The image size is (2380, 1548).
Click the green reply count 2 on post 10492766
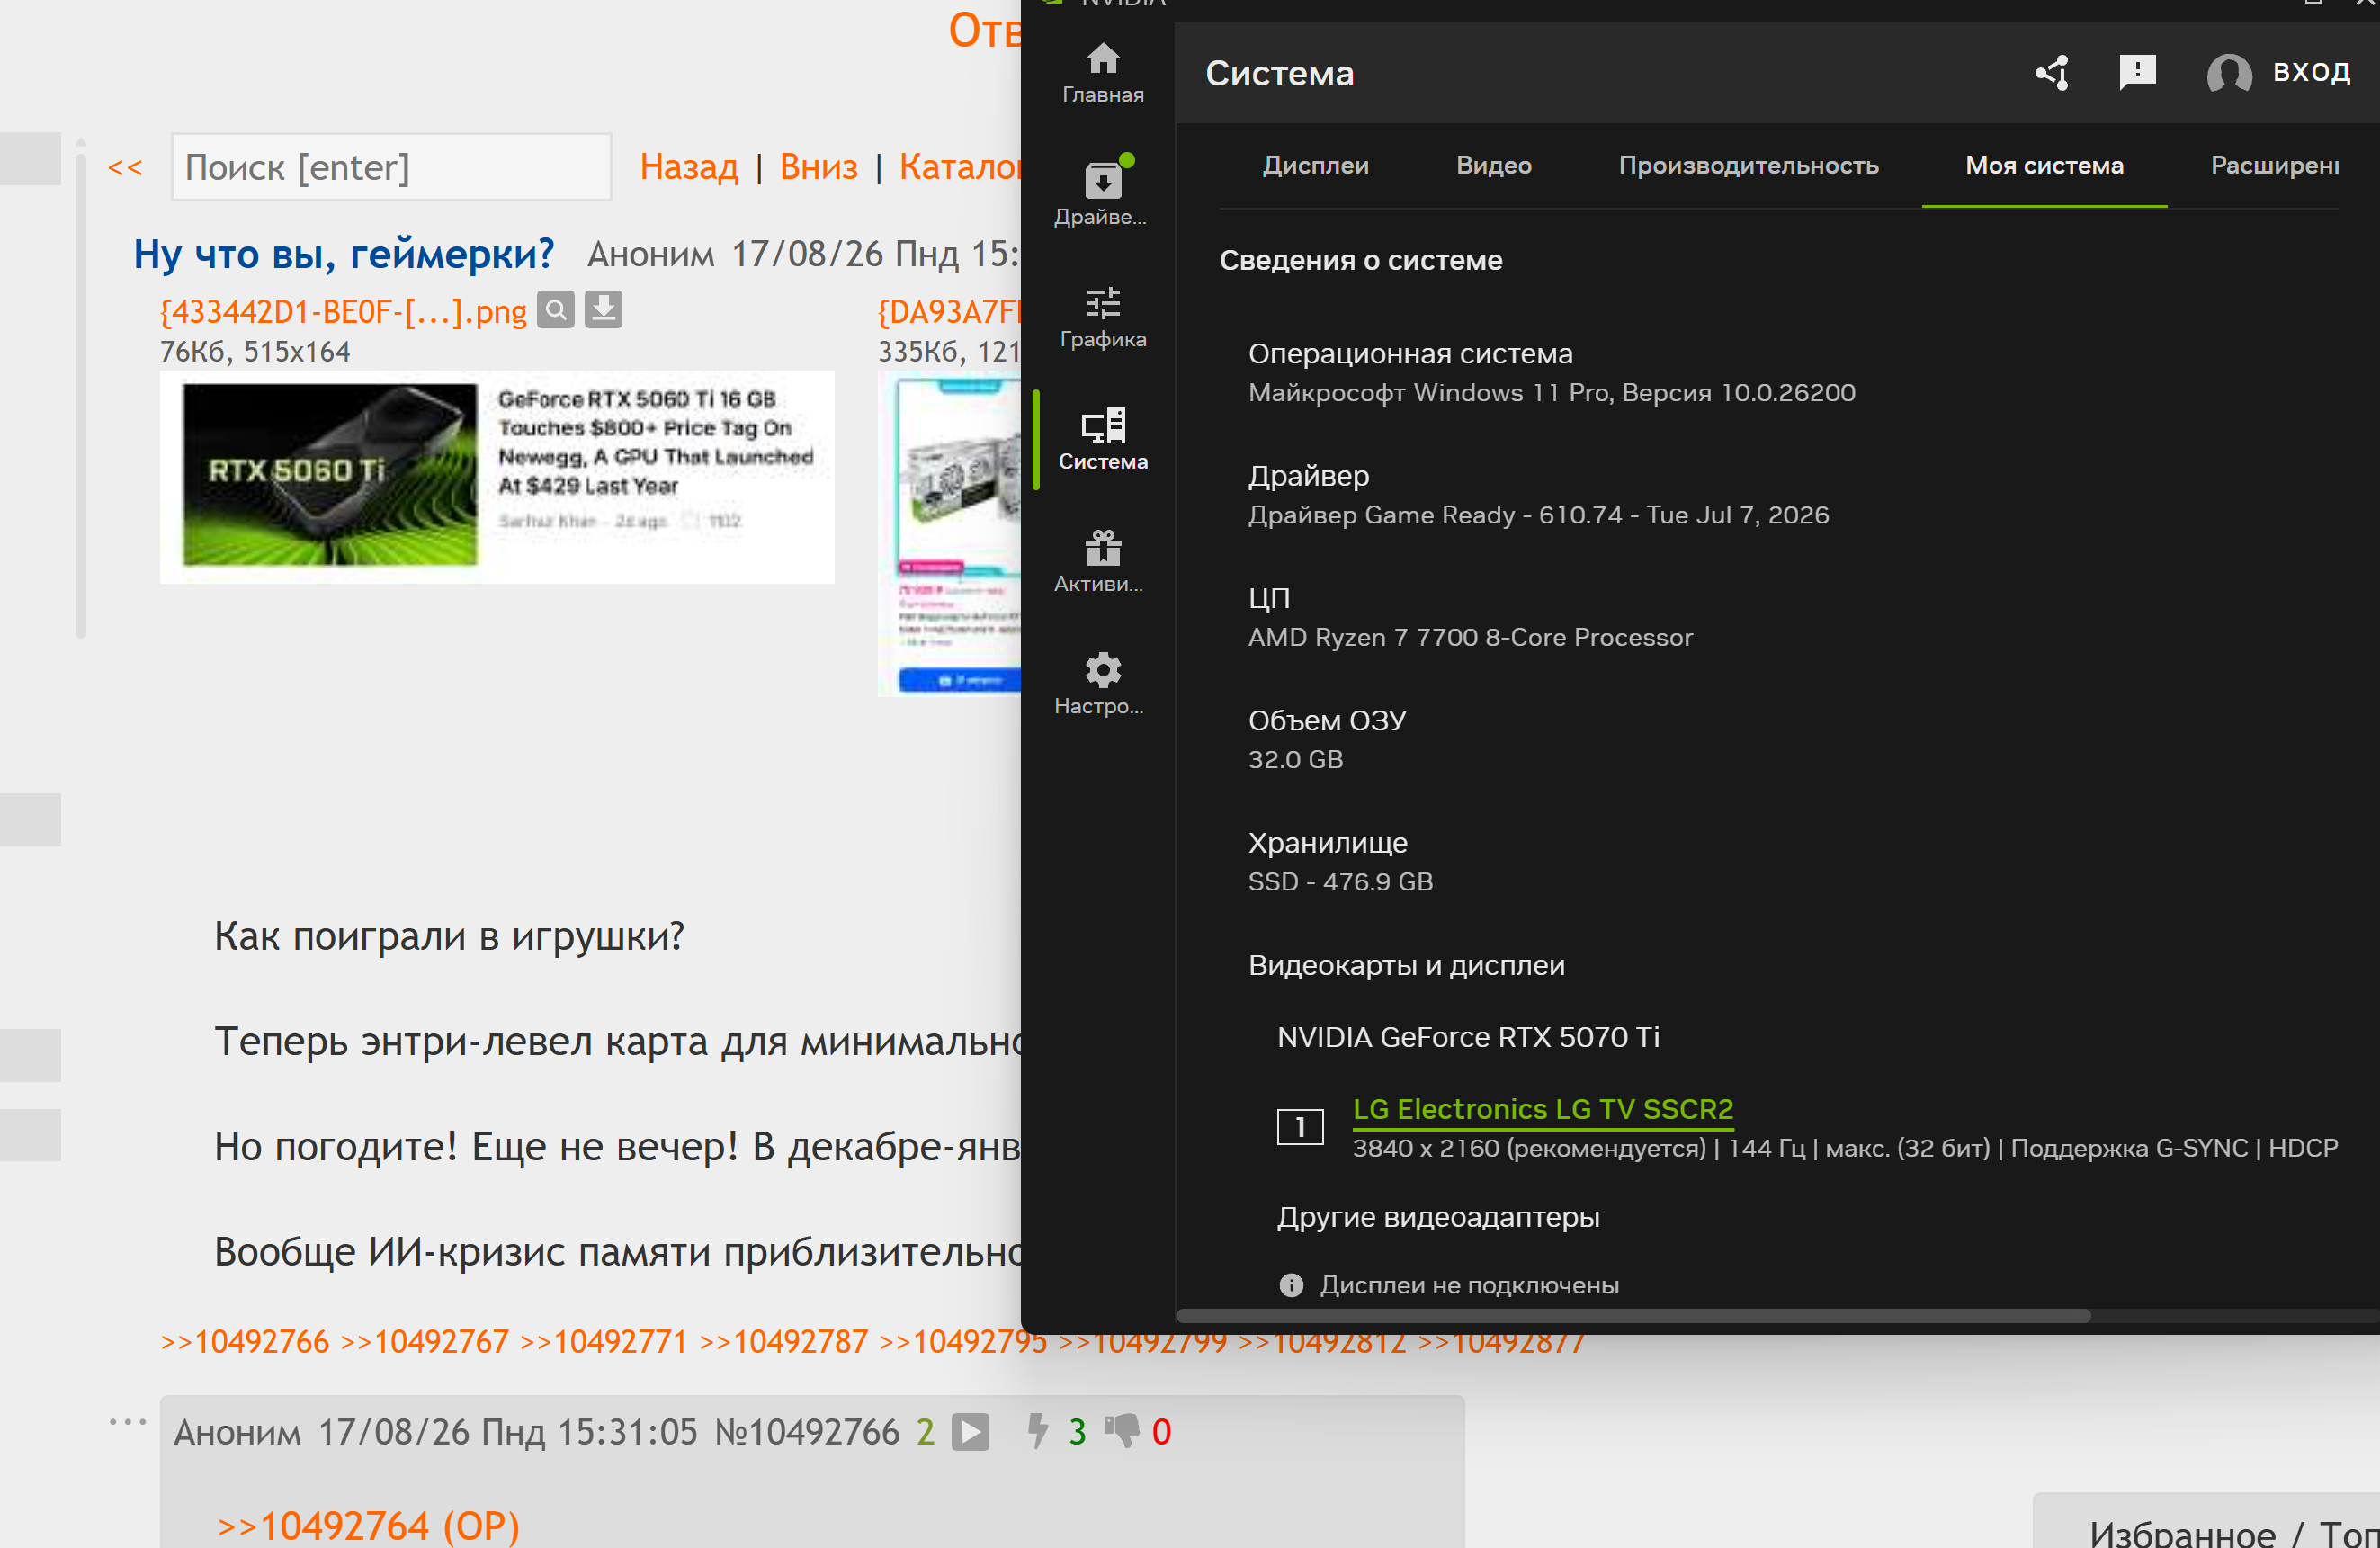925,1432
